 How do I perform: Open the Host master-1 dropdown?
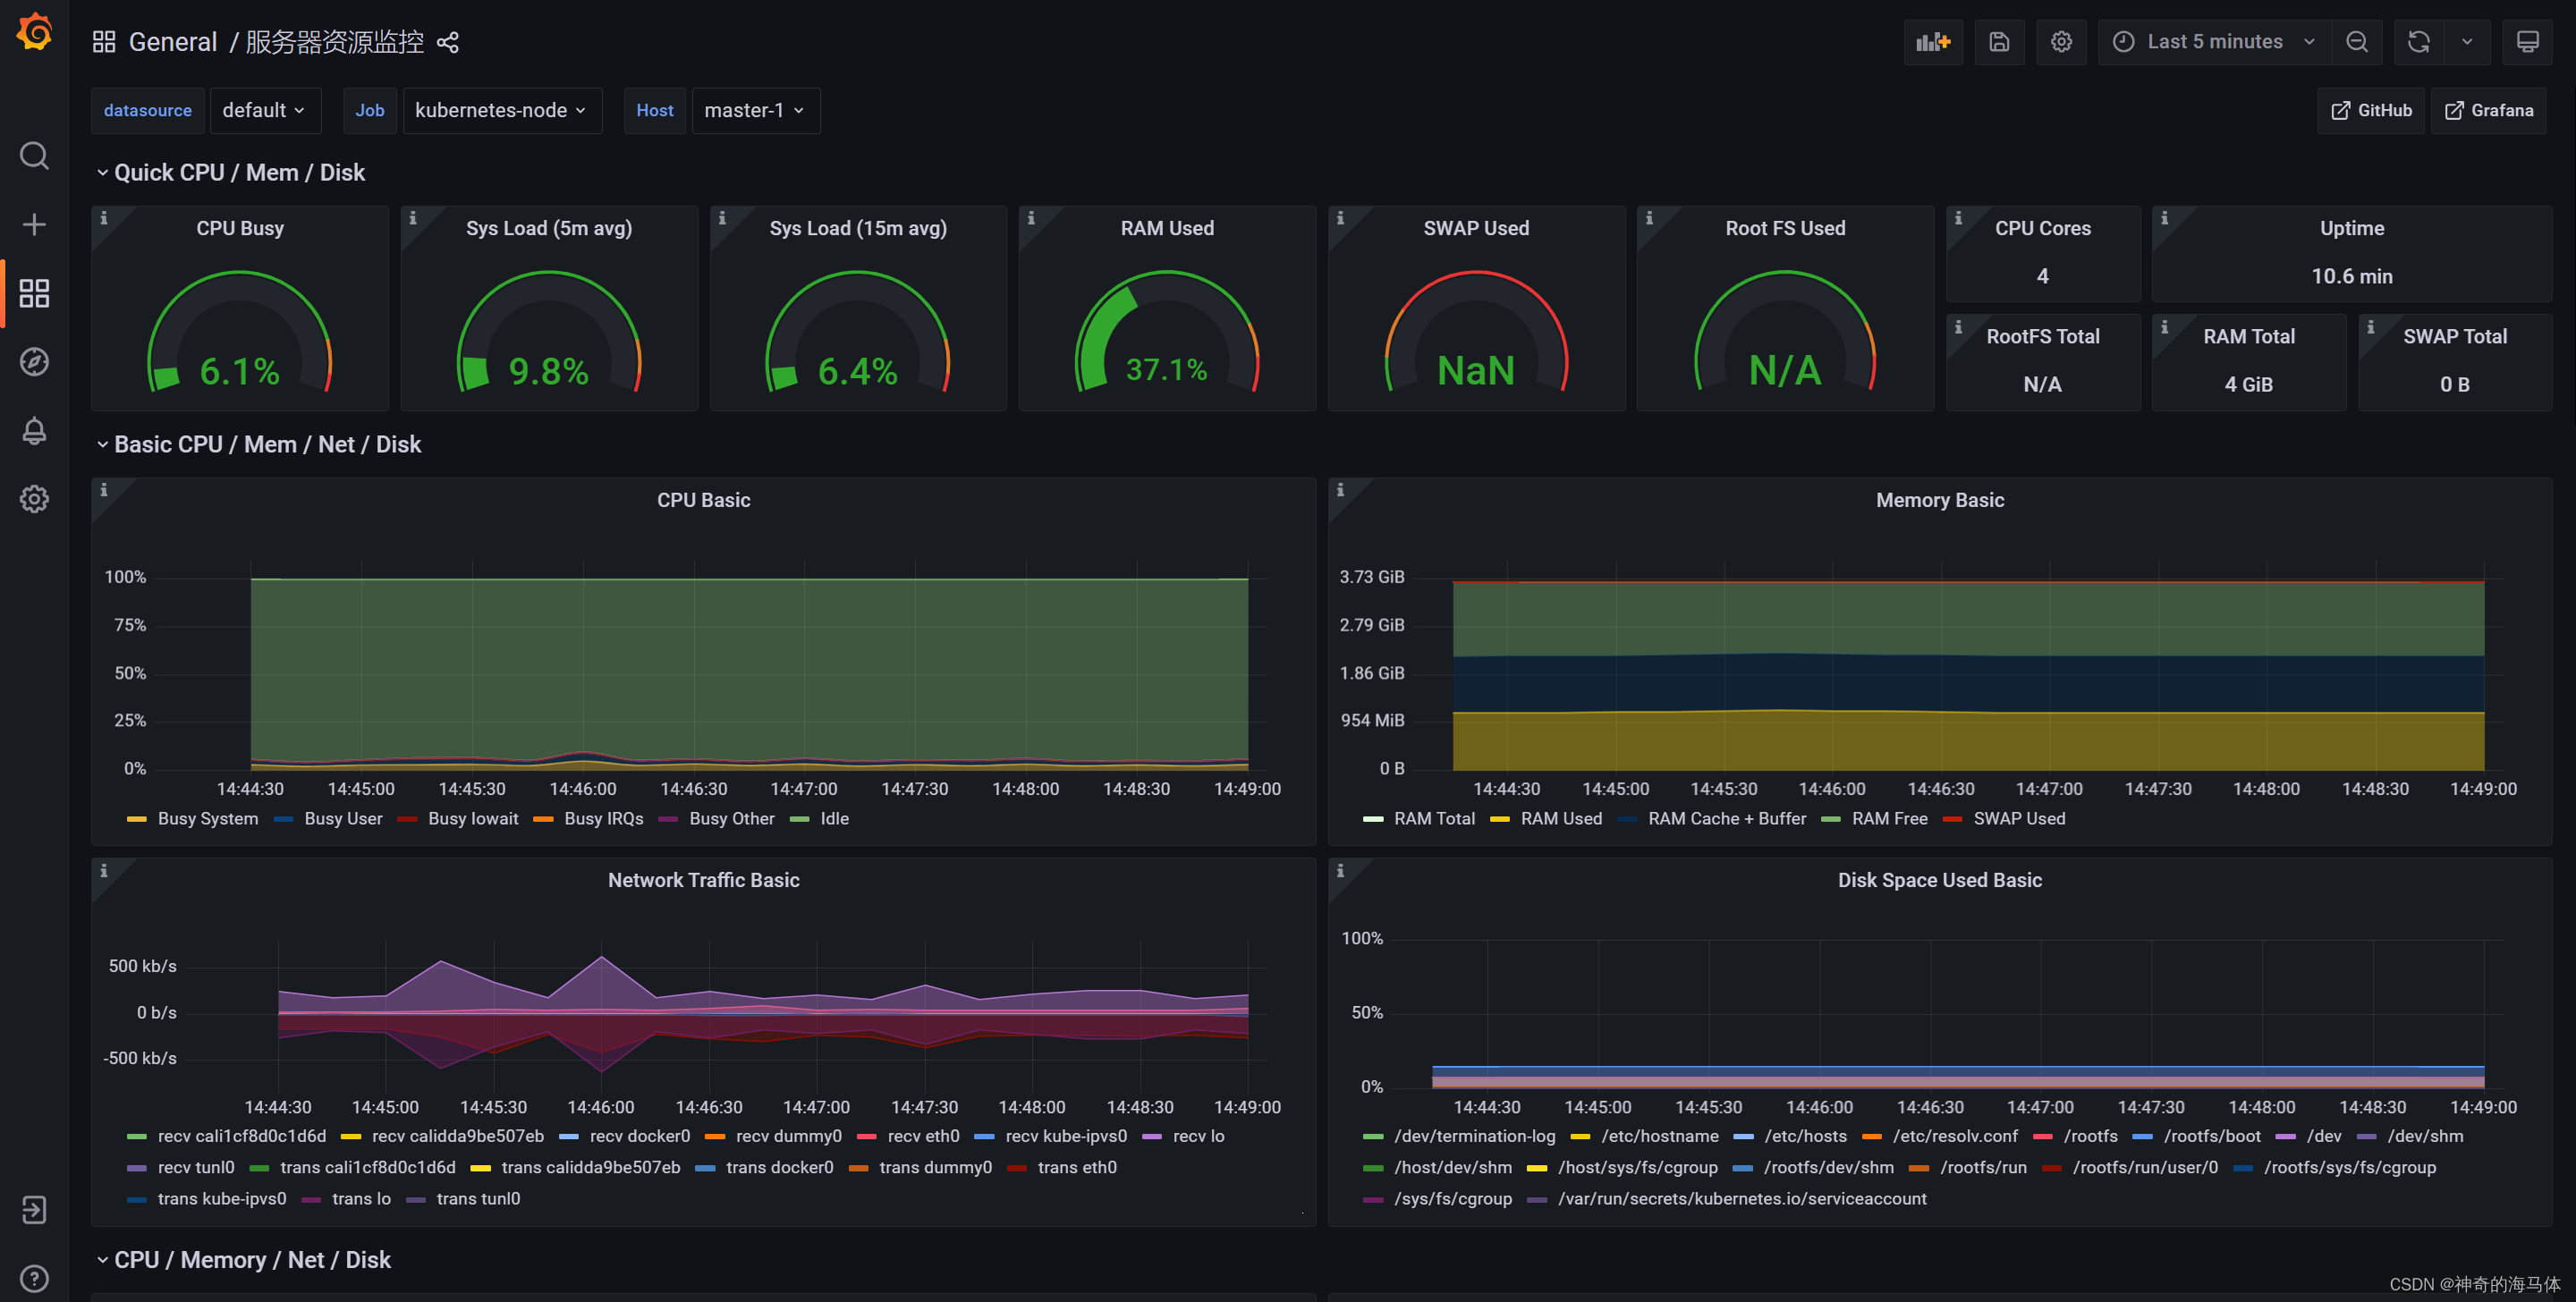click(755, 110)
